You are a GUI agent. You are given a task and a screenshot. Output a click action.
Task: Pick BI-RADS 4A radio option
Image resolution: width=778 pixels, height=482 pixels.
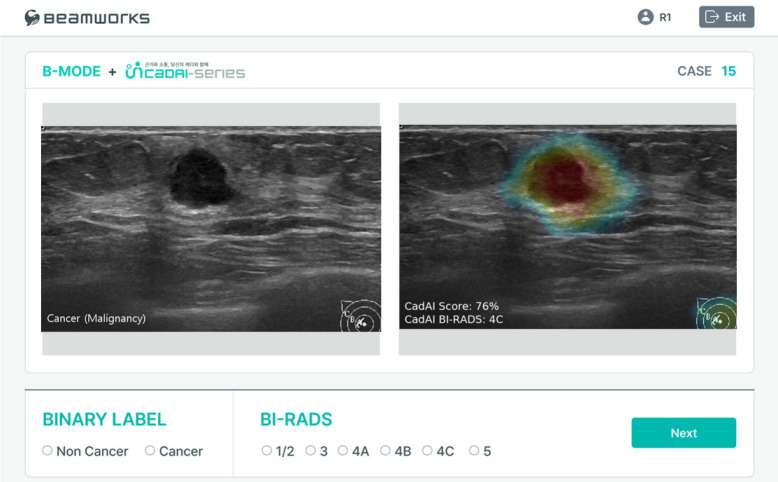(x=343, y=451)
